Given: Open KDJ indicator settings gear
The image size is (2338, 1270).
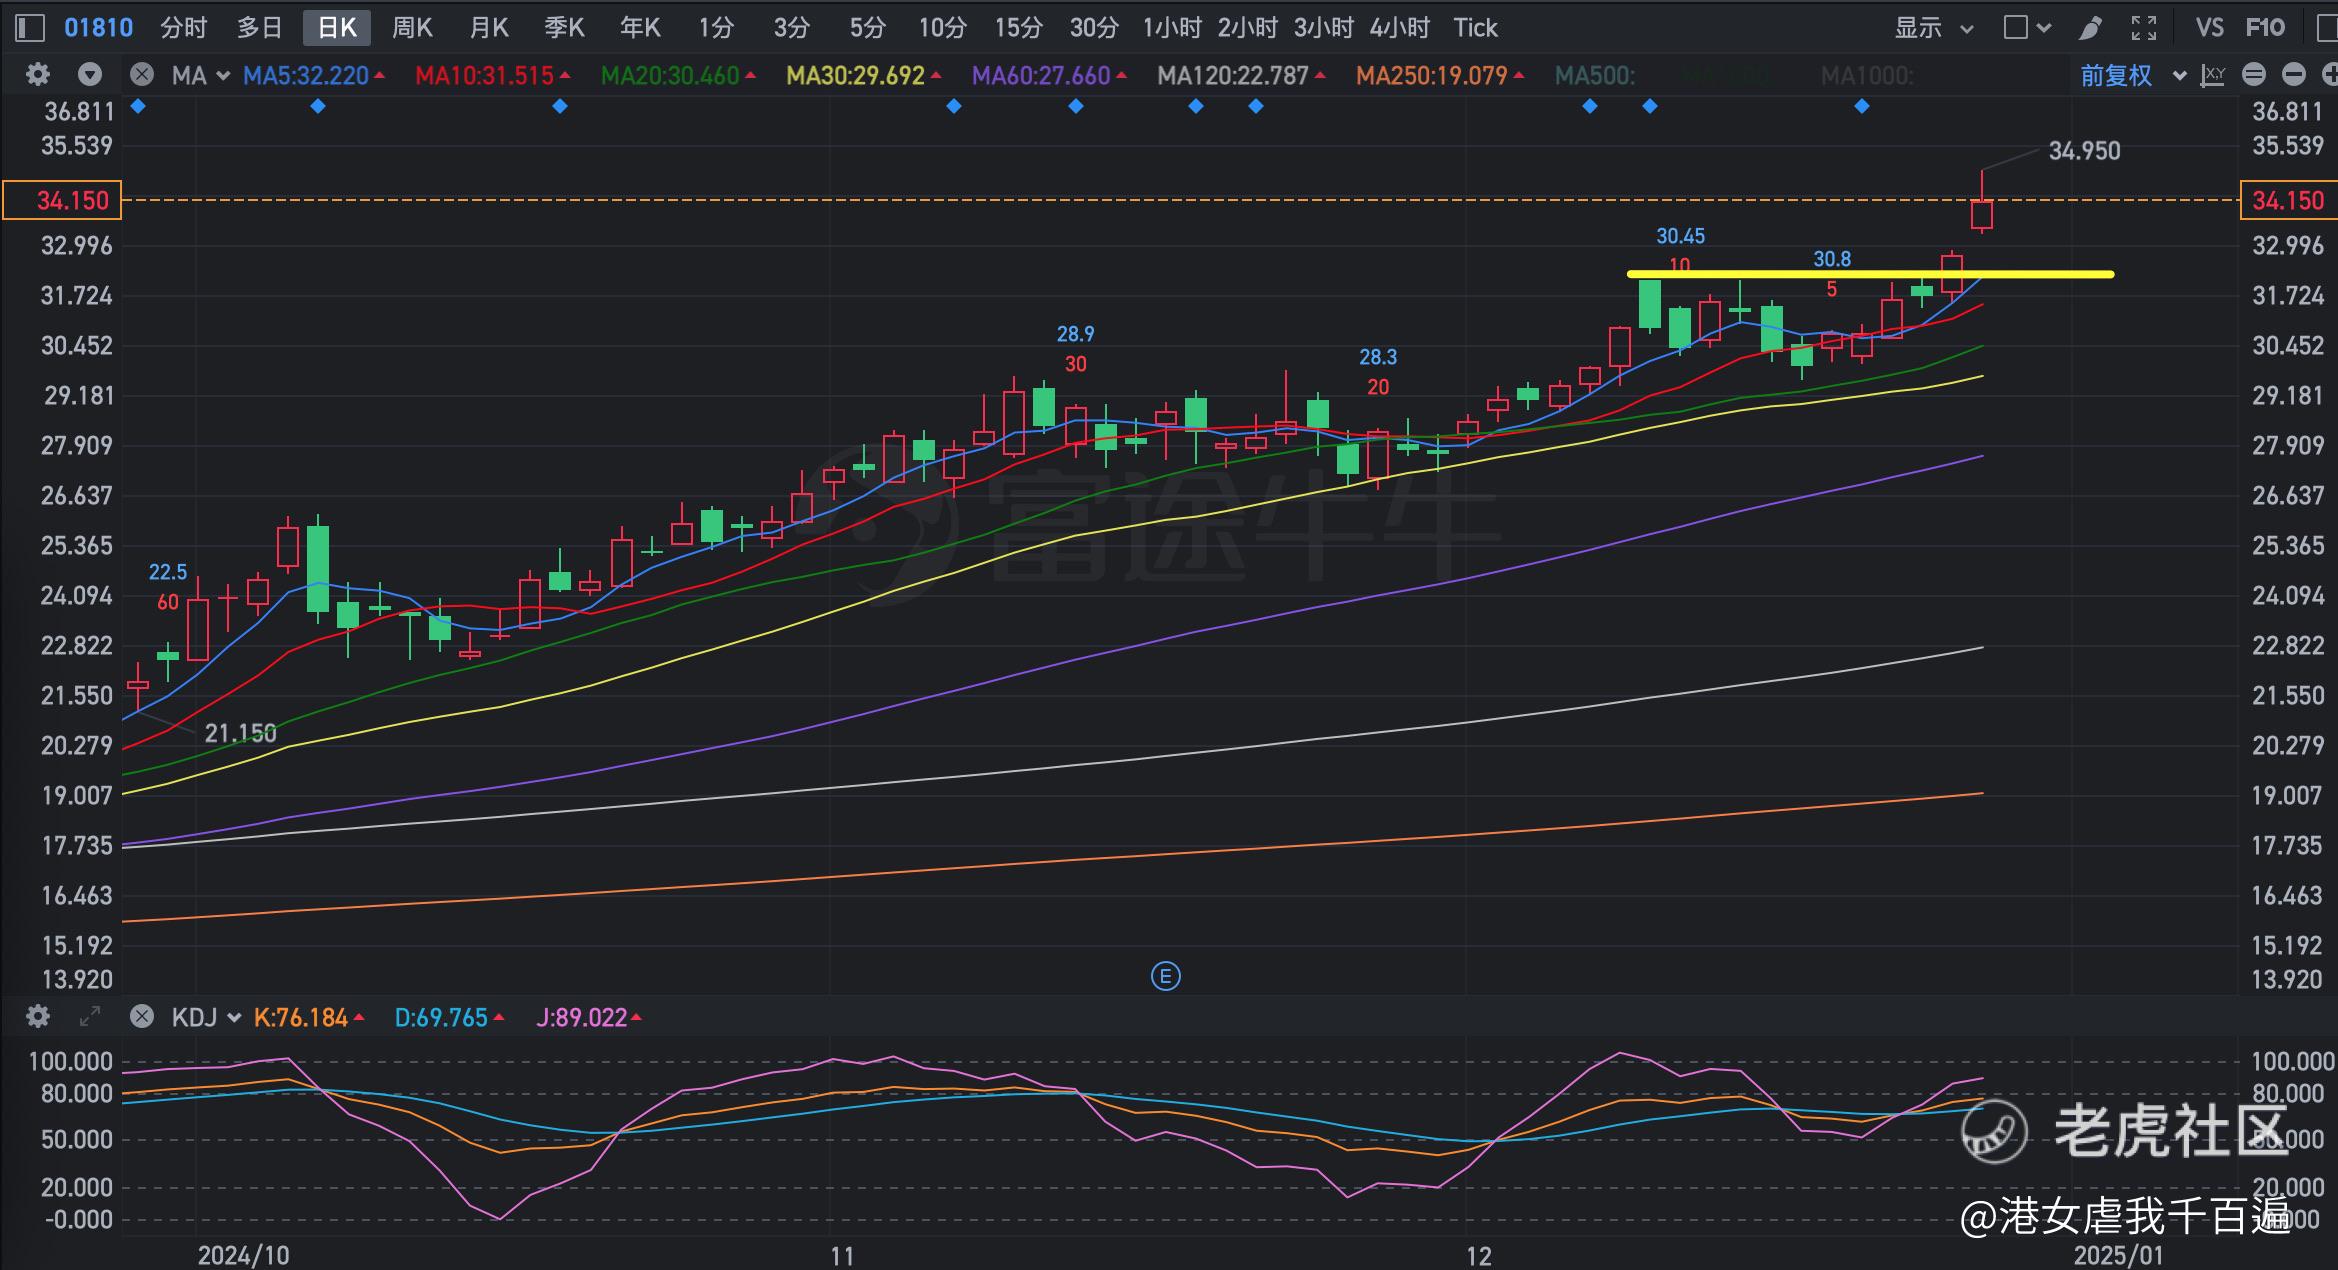Looking at the screenshot, I should (x=38, y=1017).
